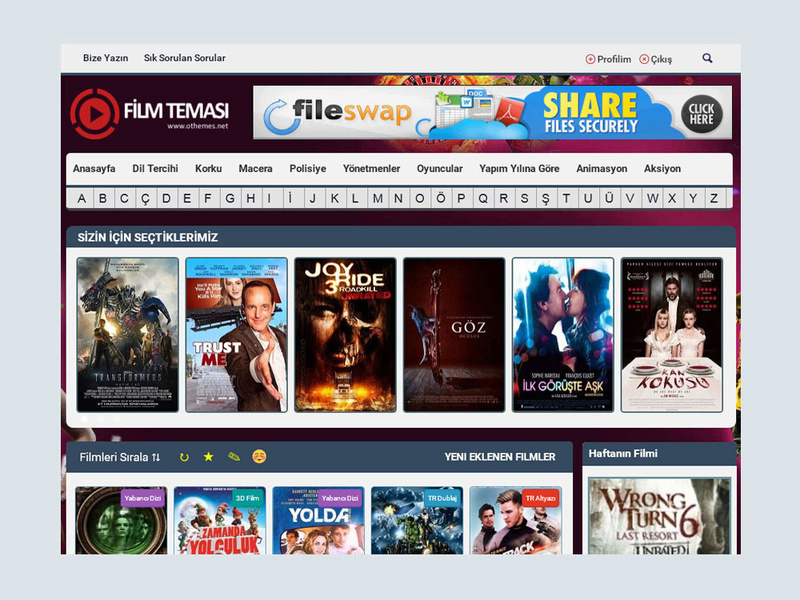Open the Yolda film thumbnail
The height and width of the screenshot is (600, 800).
point(318,520)
